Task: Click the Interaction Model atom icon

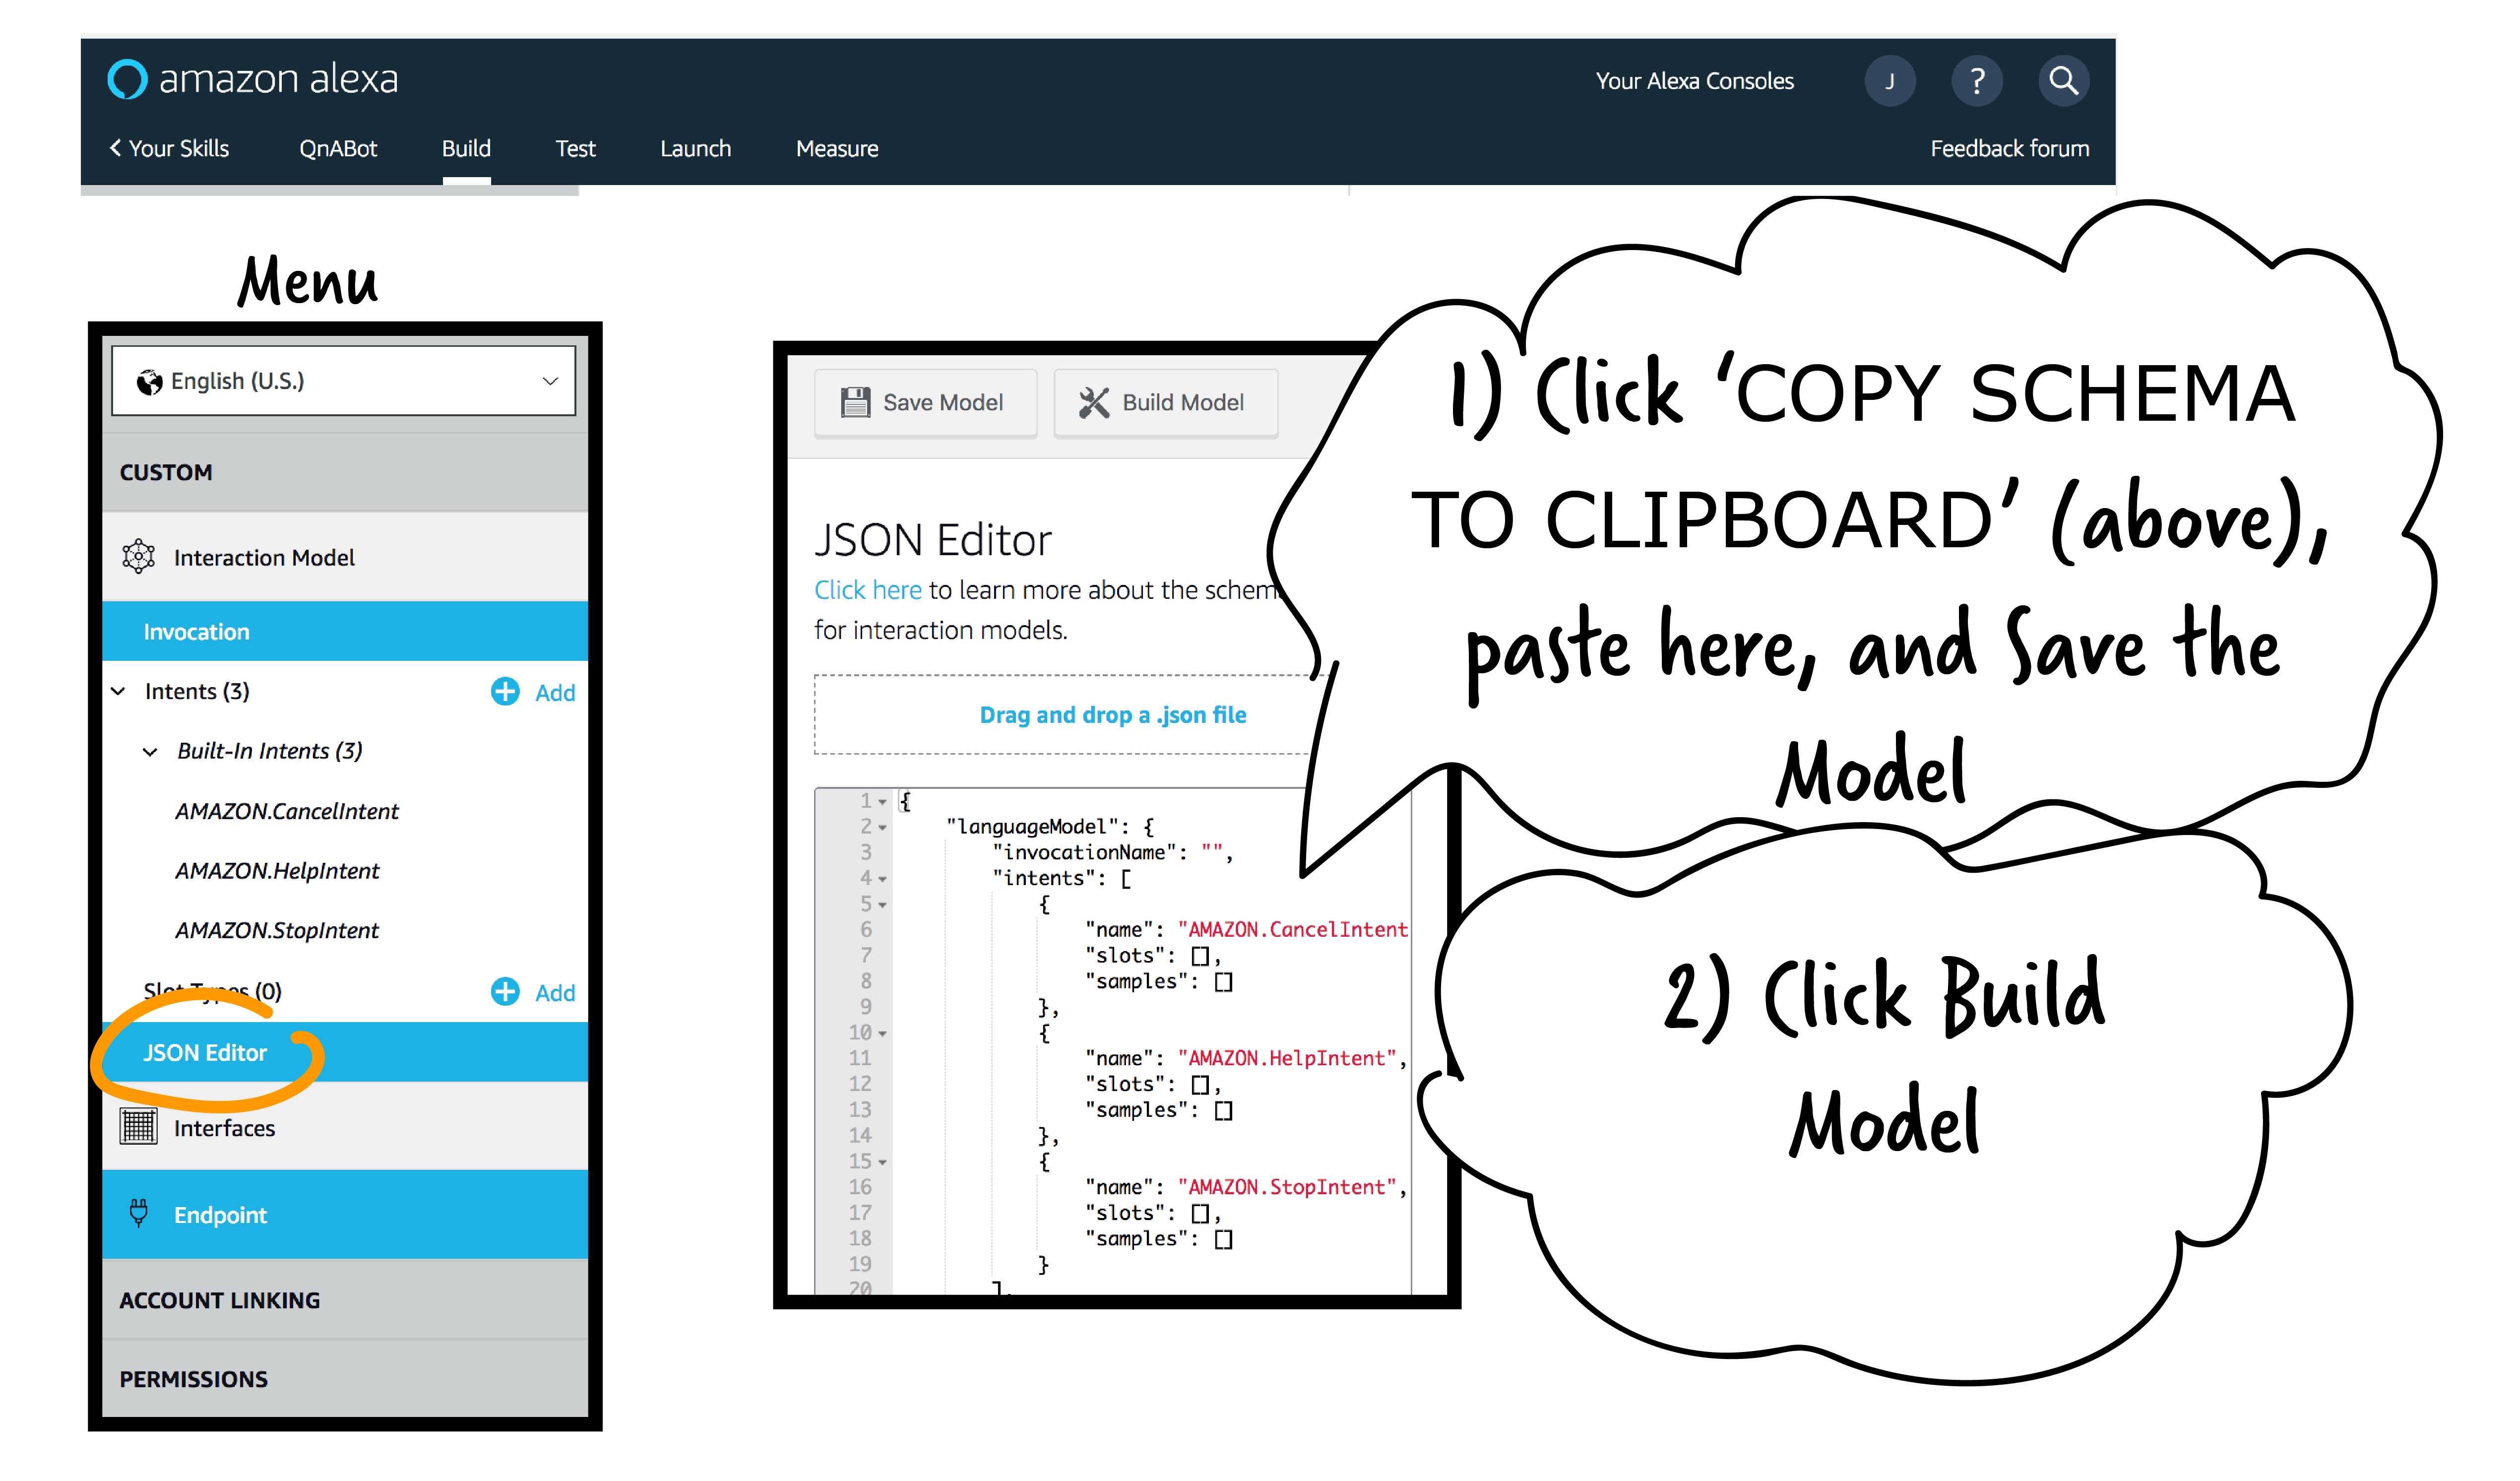Action: [x=138, y=556]
